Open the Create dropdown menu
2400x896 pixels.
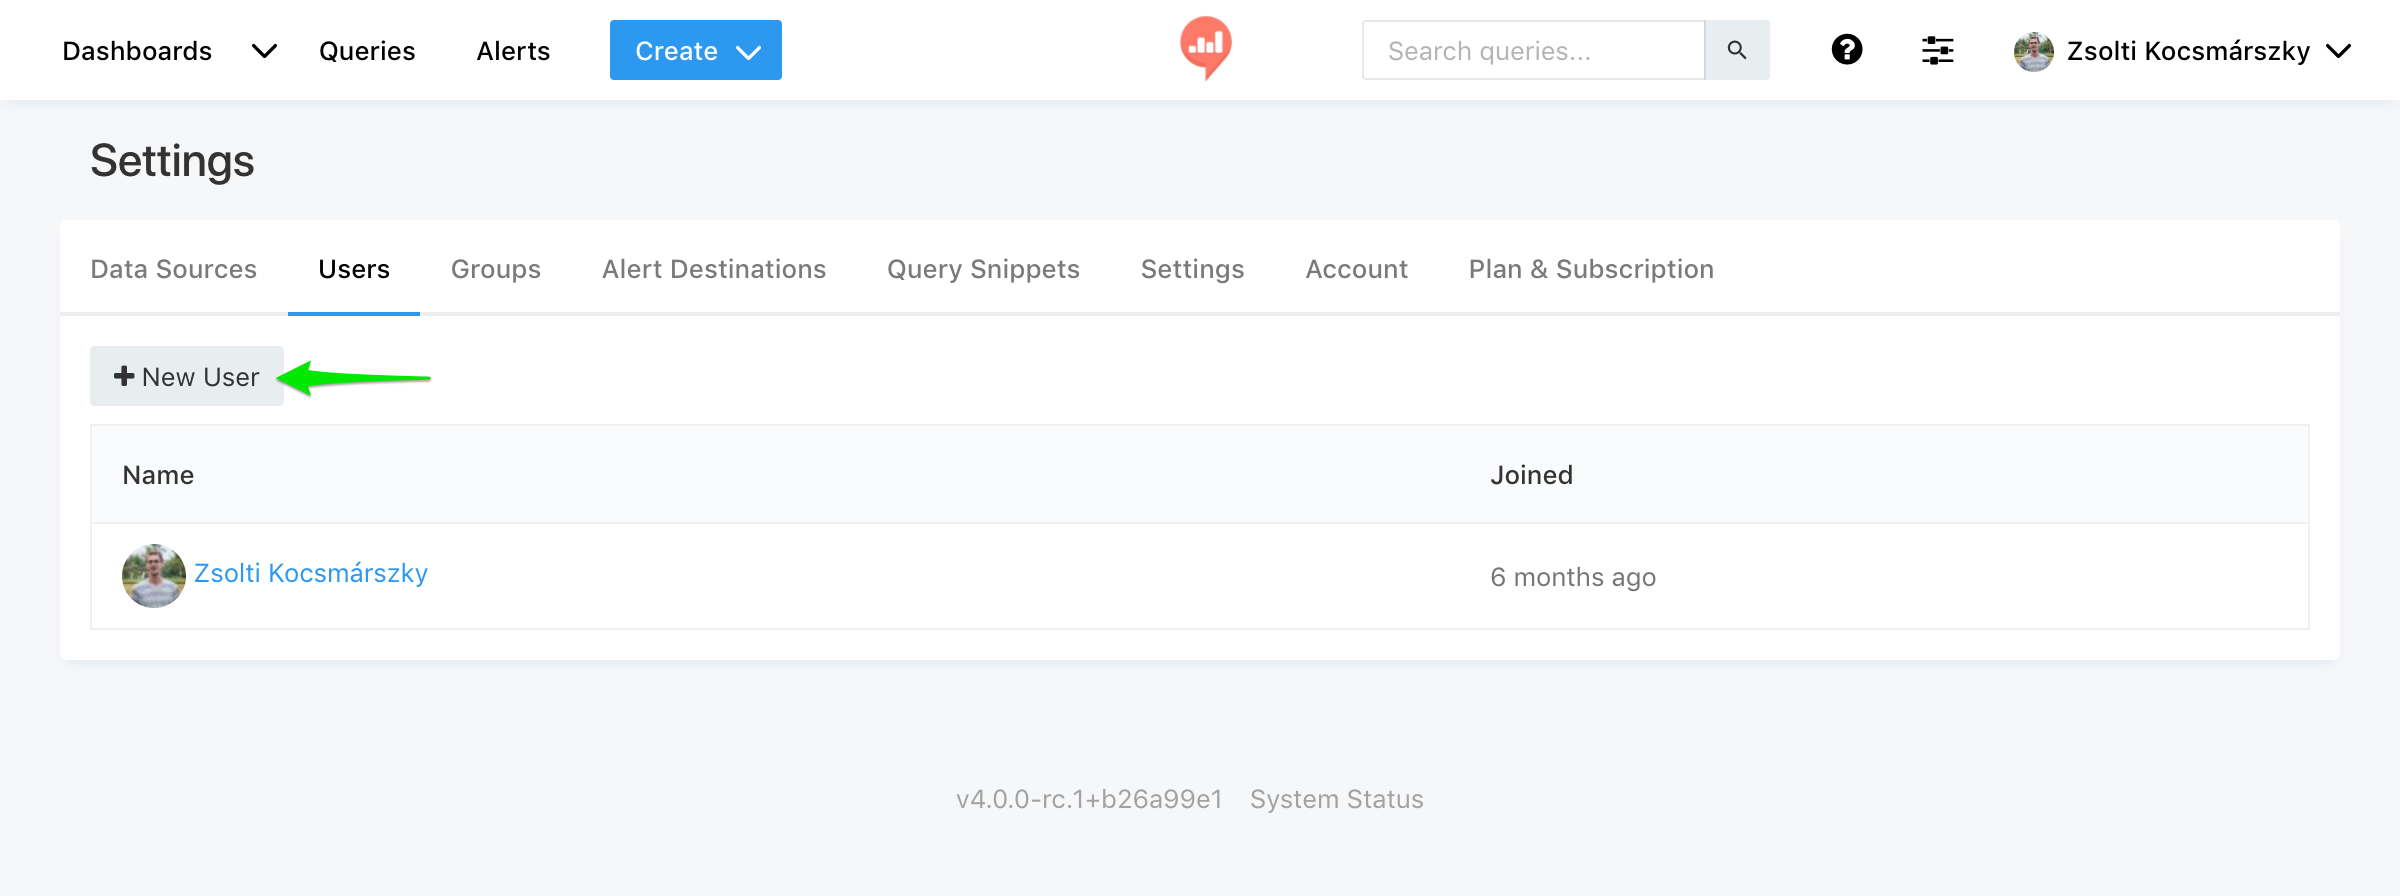click(695, 50)
